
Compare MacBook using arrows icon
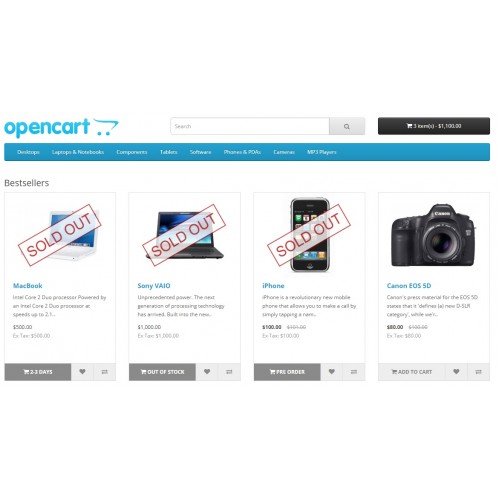[105, 372]
